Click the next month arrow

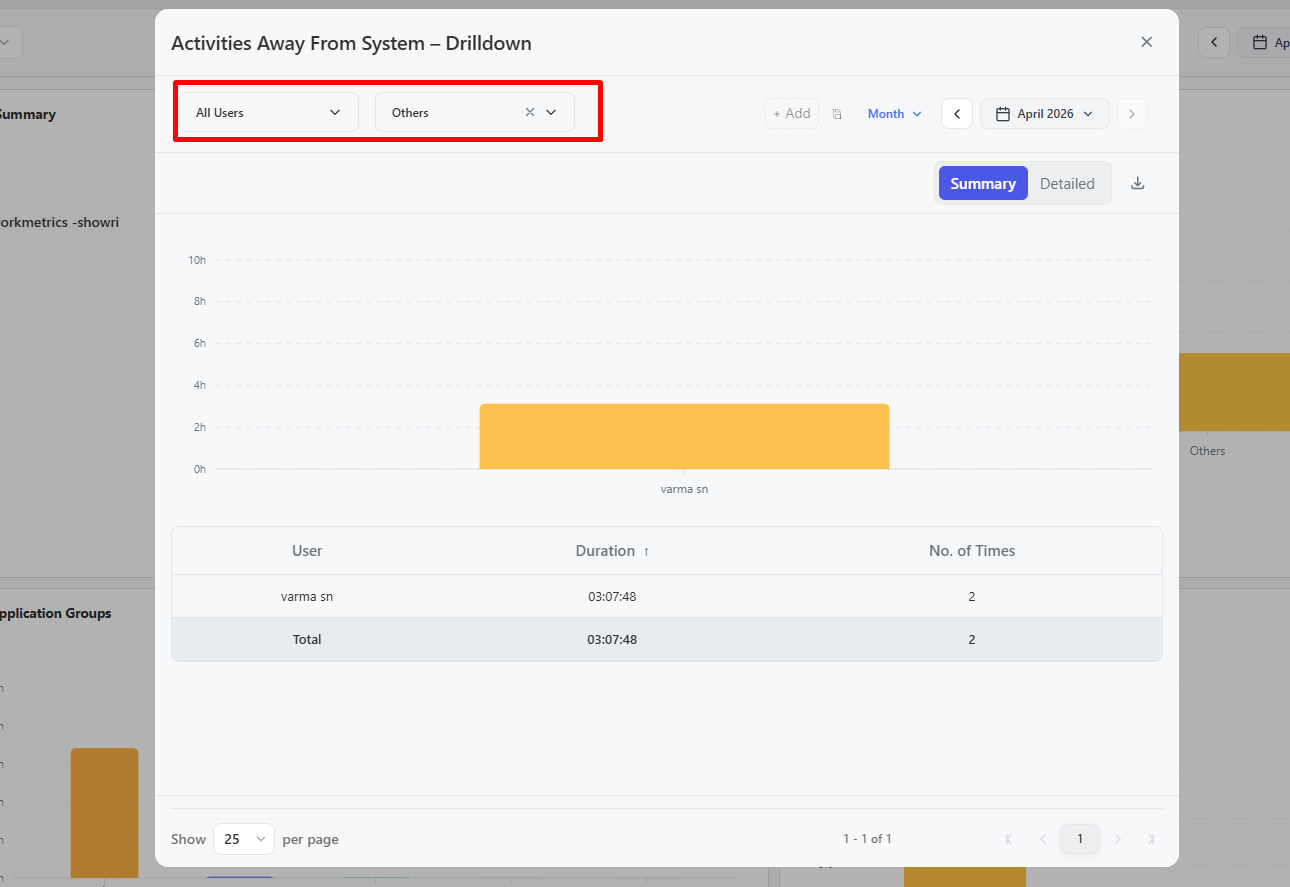click(1132, 114)
